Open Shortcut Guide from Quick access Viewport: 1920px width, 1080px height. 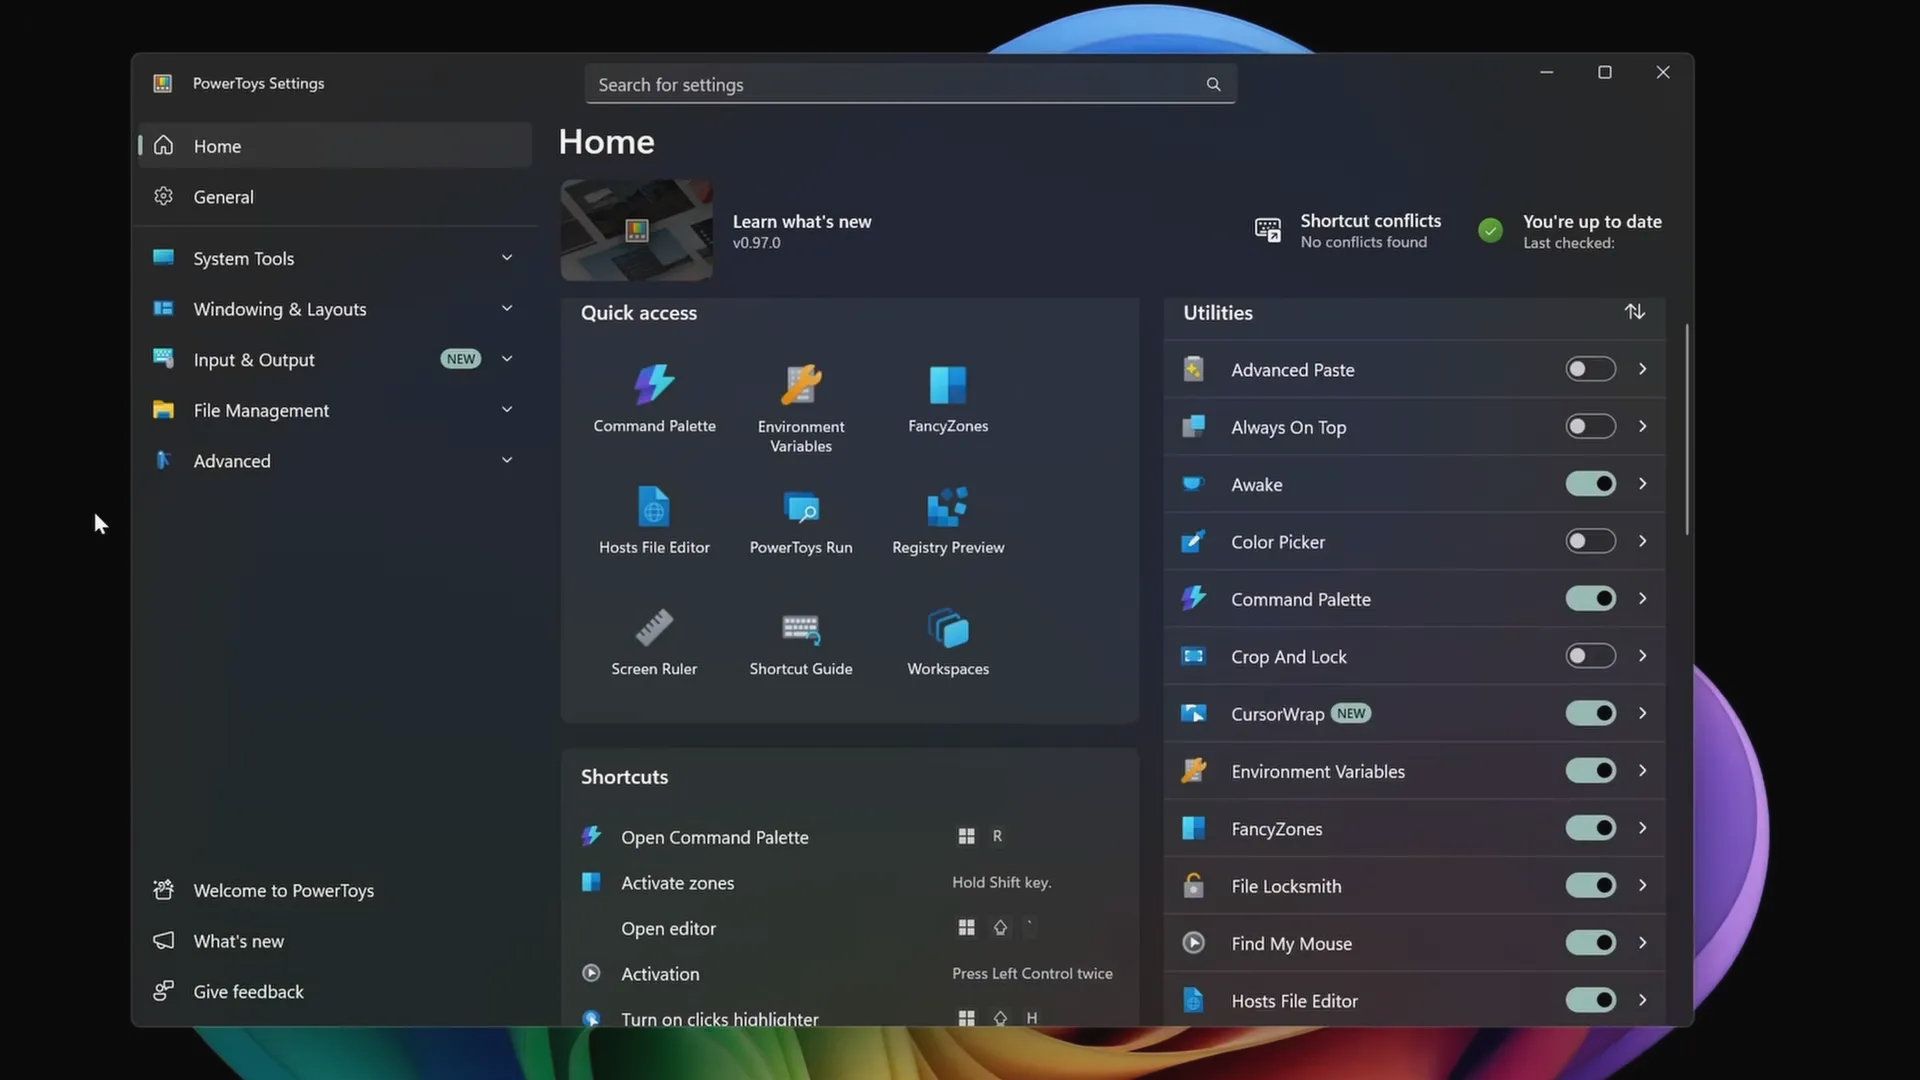pyautogui.click(x=800, y=640)
